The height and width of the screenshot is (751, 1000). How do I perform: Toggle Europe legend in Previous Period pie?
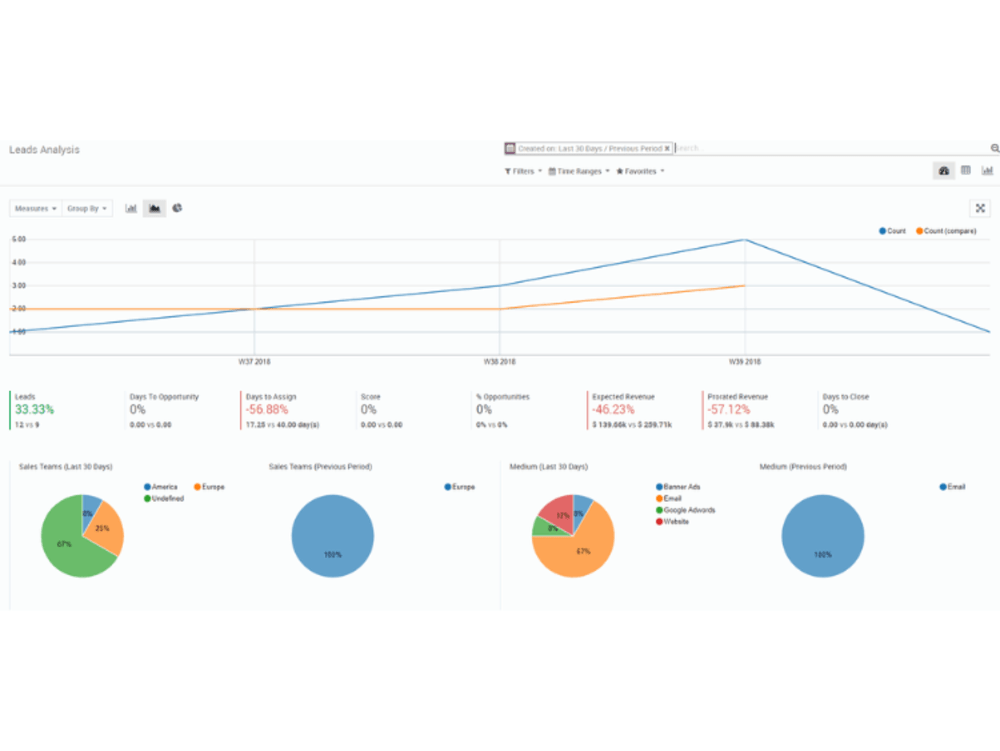[x=459, y=487]
